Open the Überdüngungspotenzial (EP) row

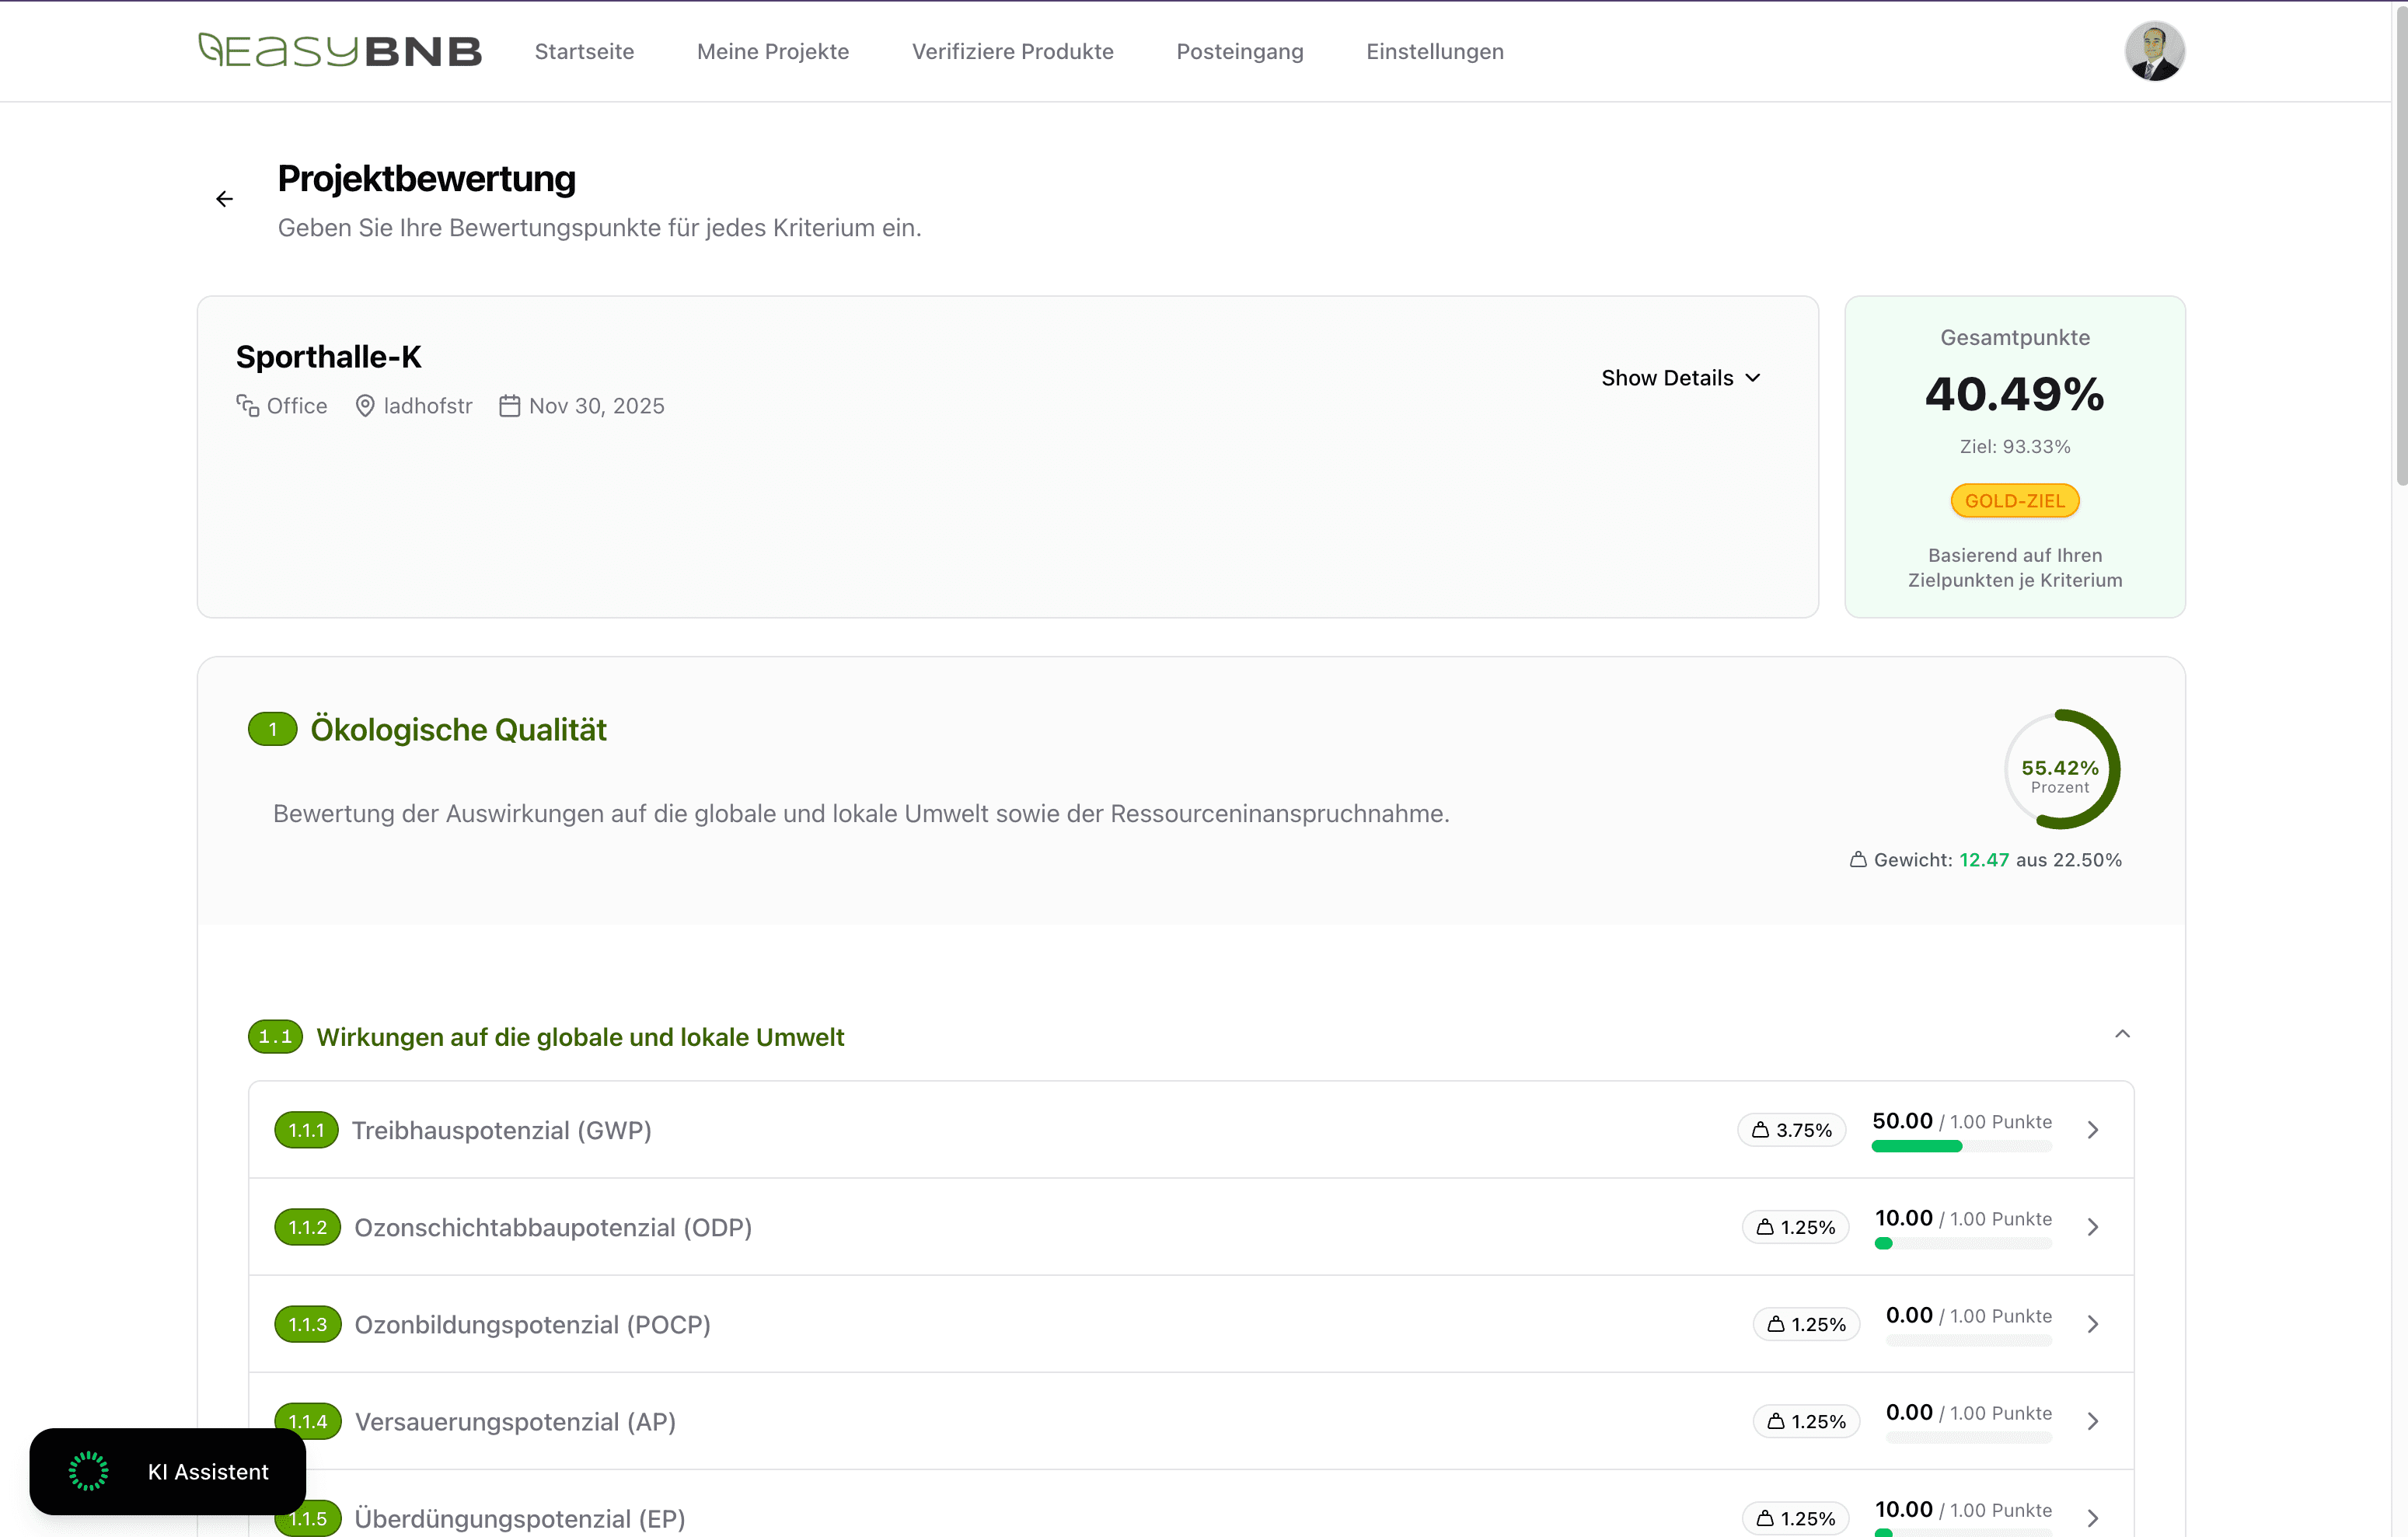(1190, 1504)
